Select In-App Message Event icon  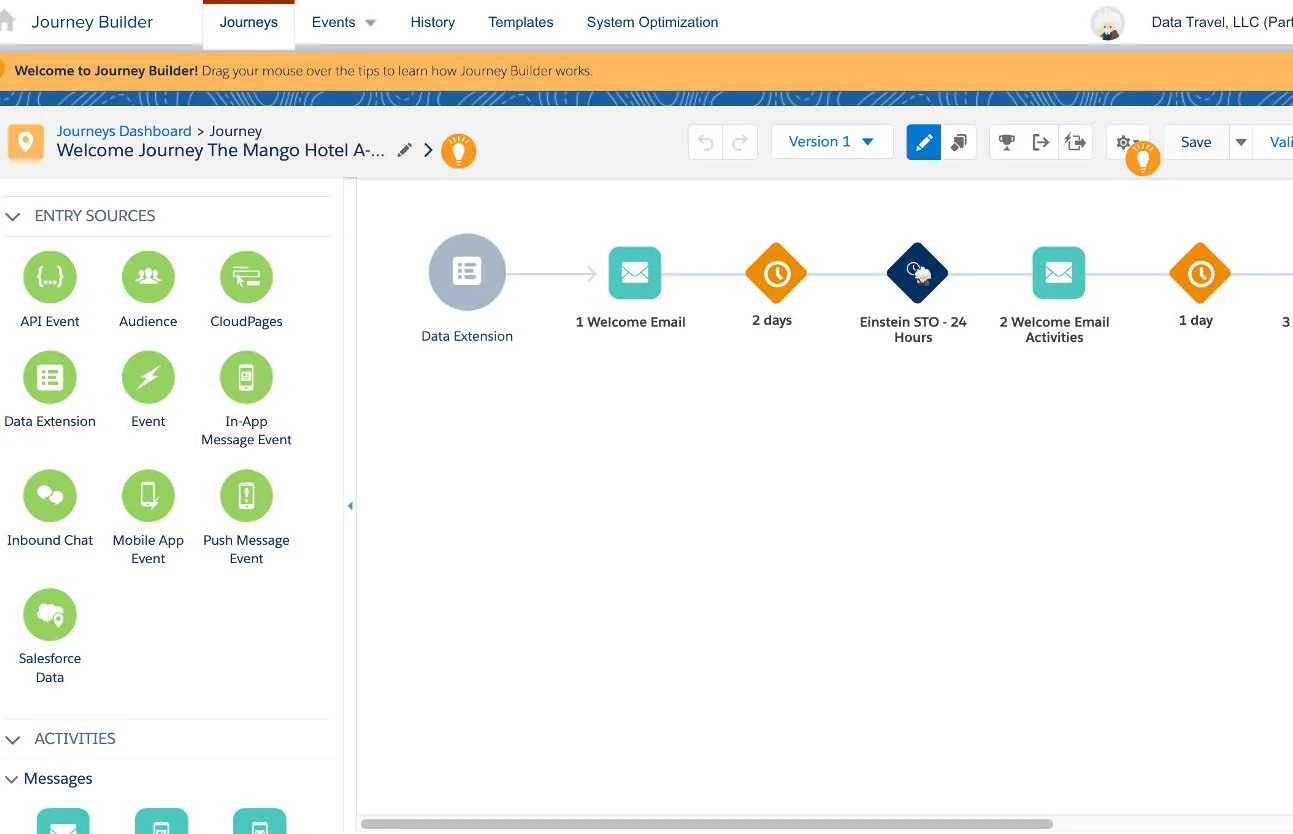pyautogui.click(x=246, y=377)
